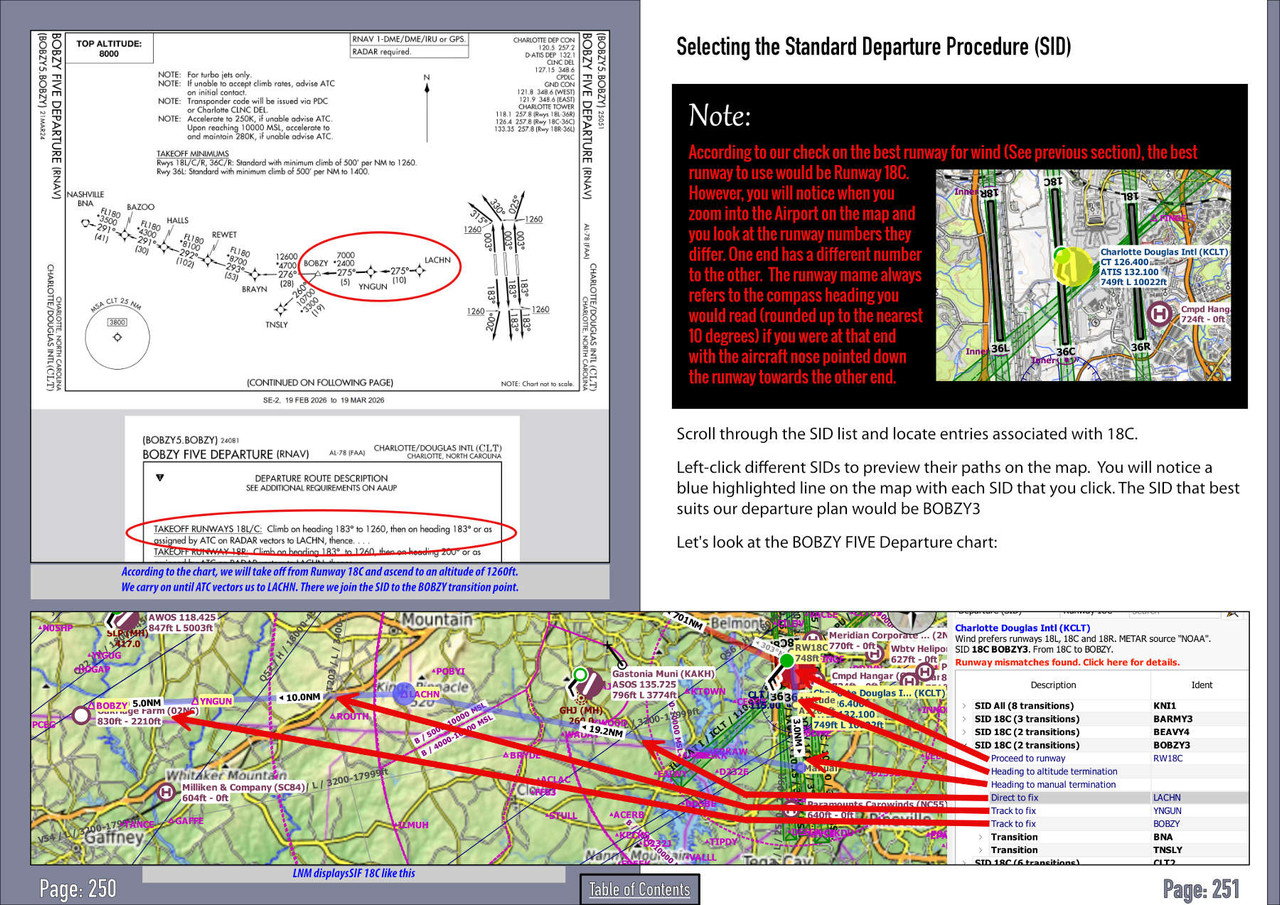1280x905 pixels.
Task: Select the Transition row labeled TNSLY
Action: pos(1014,850)
